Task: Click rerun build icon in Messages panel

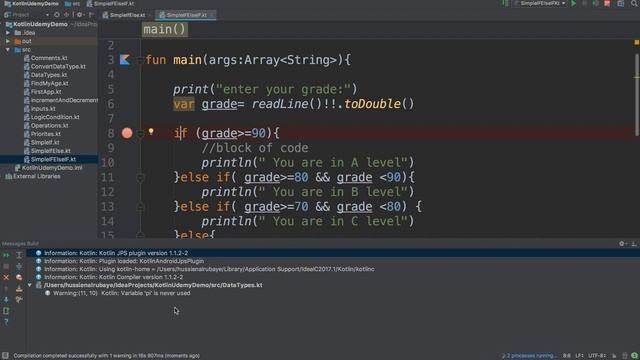Action: click(6, 255)
